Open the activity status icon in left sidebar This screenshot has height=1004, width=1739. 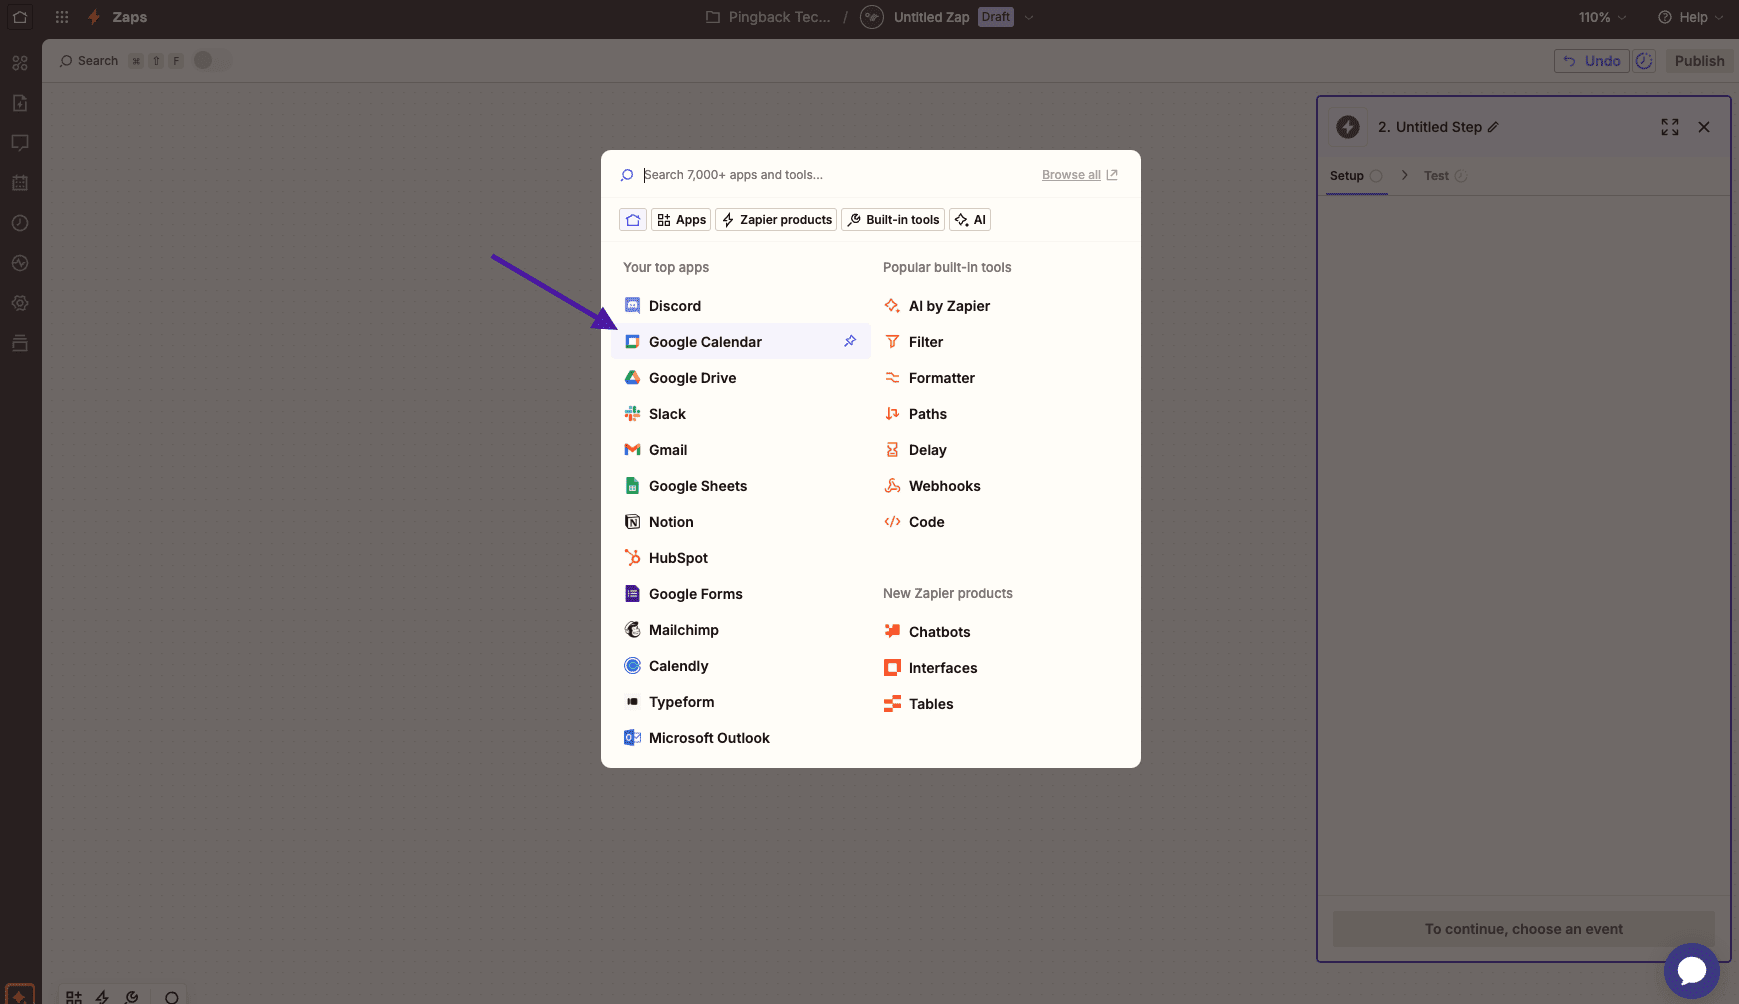20,263
